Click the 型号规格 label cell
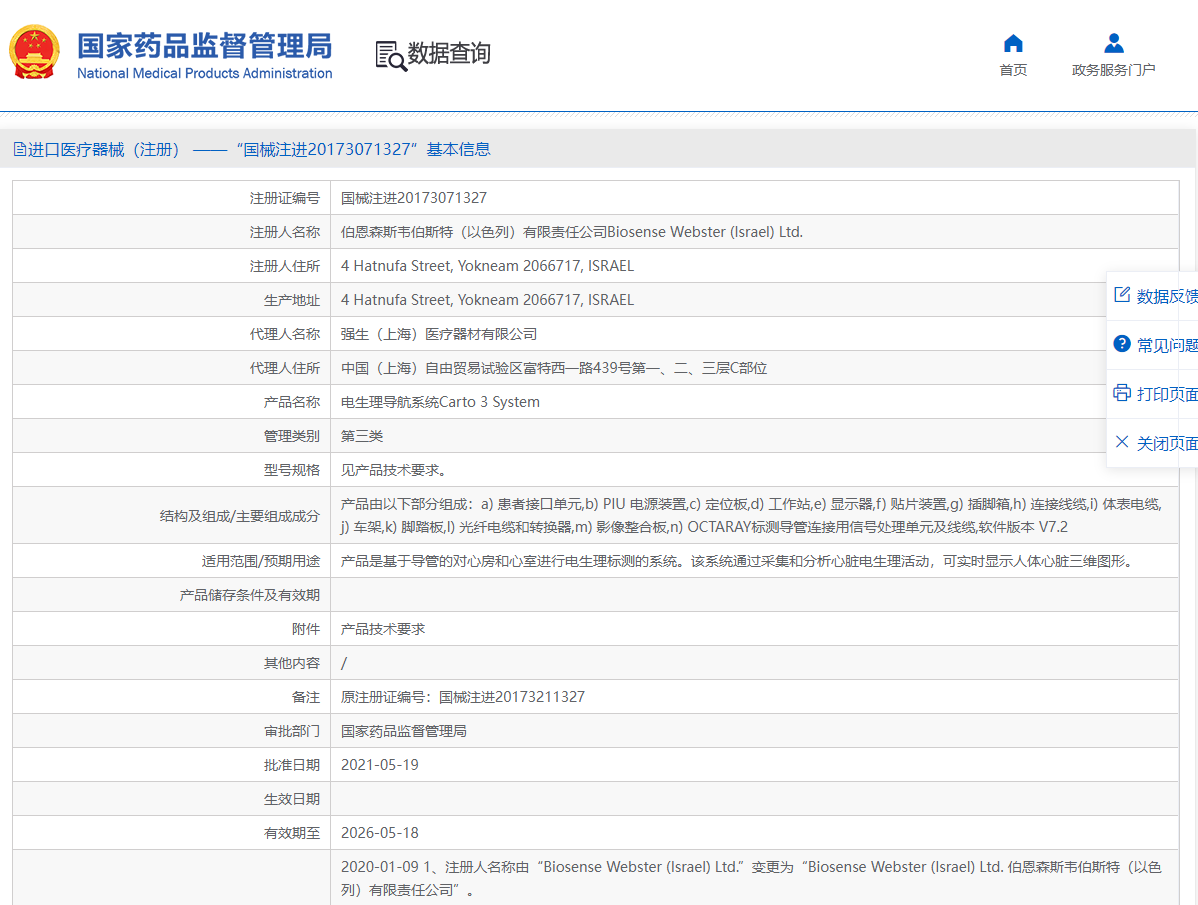The image size is (1198, 905). 171,470
